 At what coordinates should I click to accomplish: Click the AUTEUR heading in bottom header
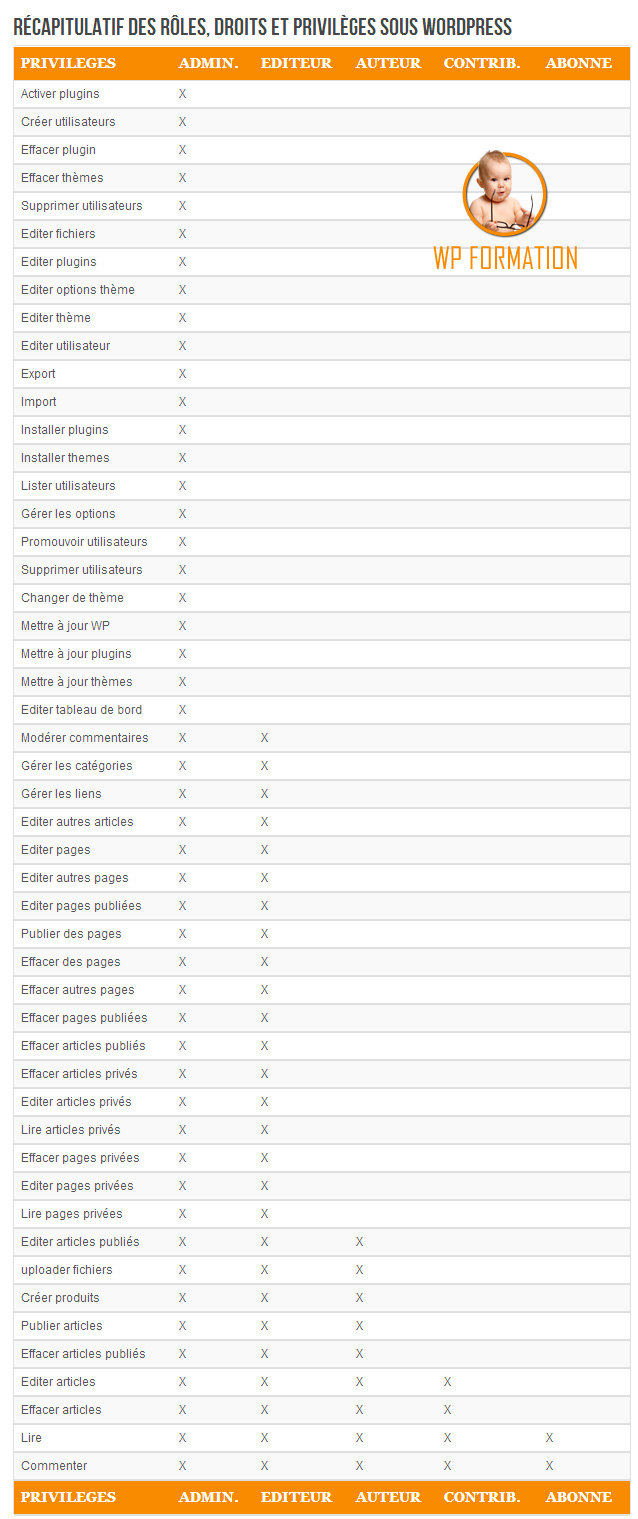tap(388, 1497)
